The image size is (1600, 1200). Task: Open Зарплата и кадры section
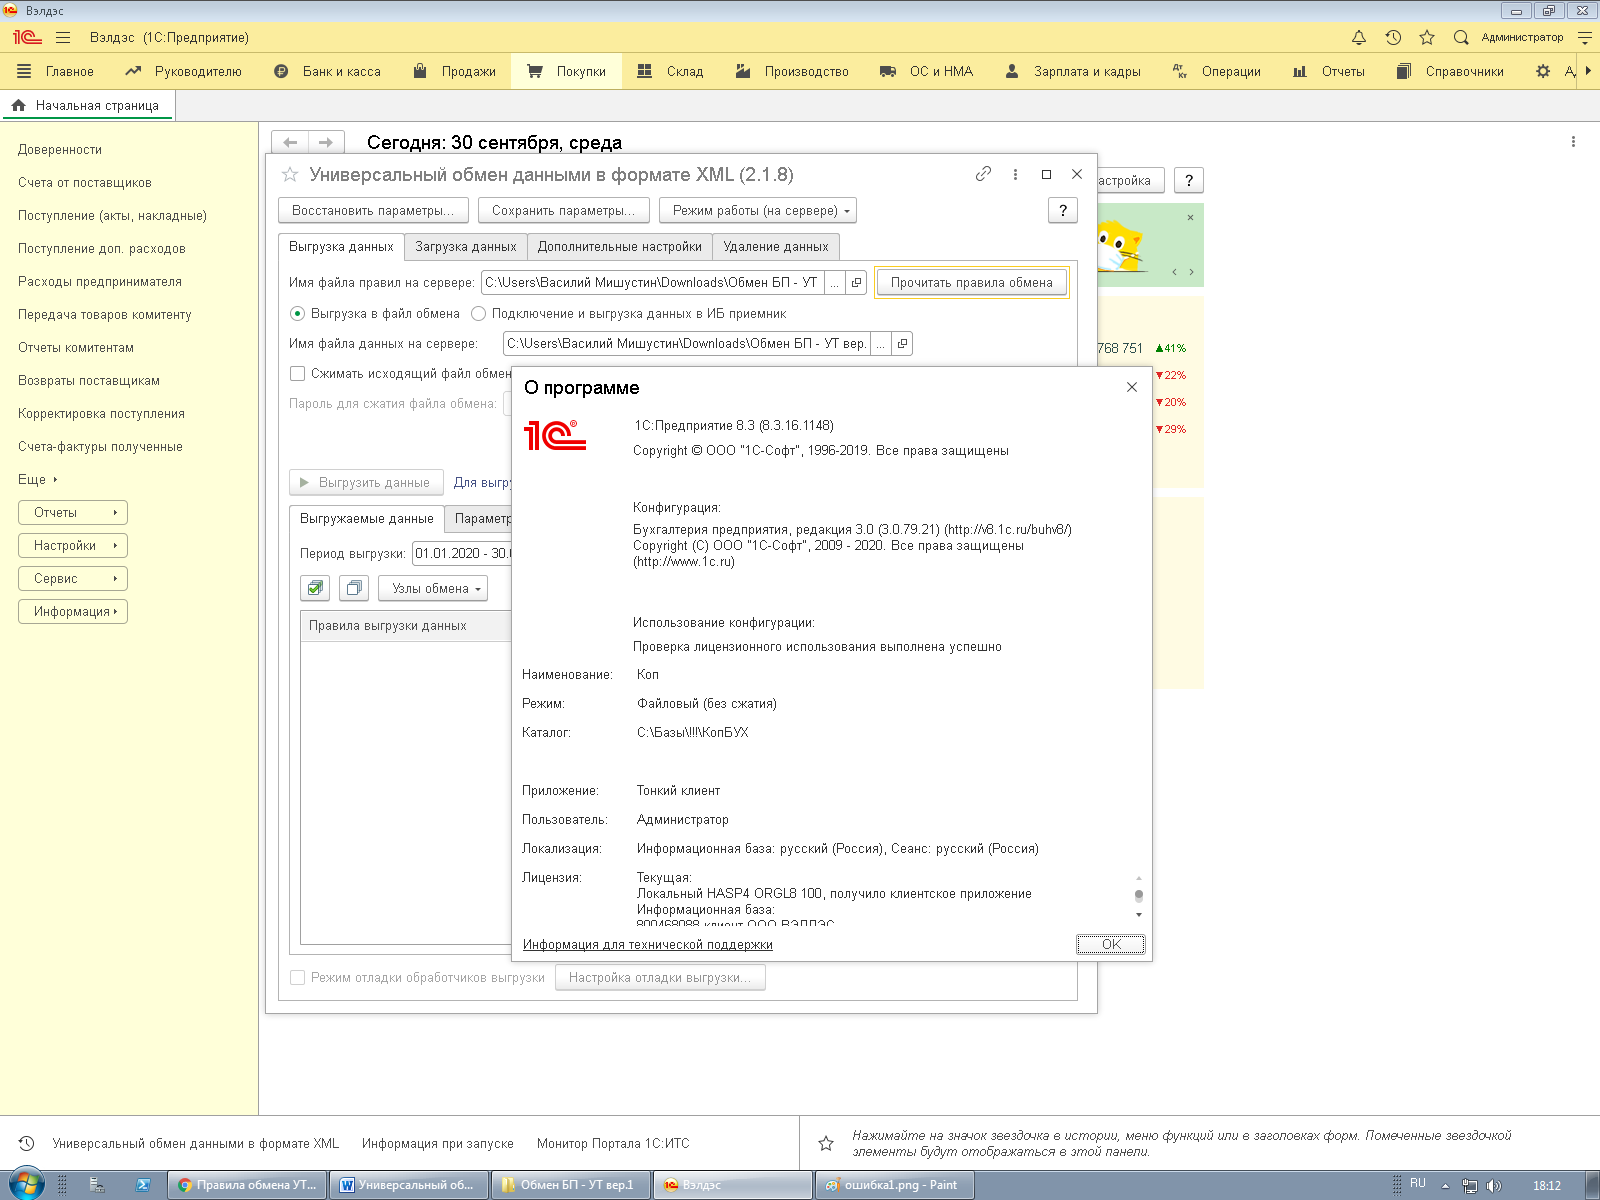(x=1073, y=71)
